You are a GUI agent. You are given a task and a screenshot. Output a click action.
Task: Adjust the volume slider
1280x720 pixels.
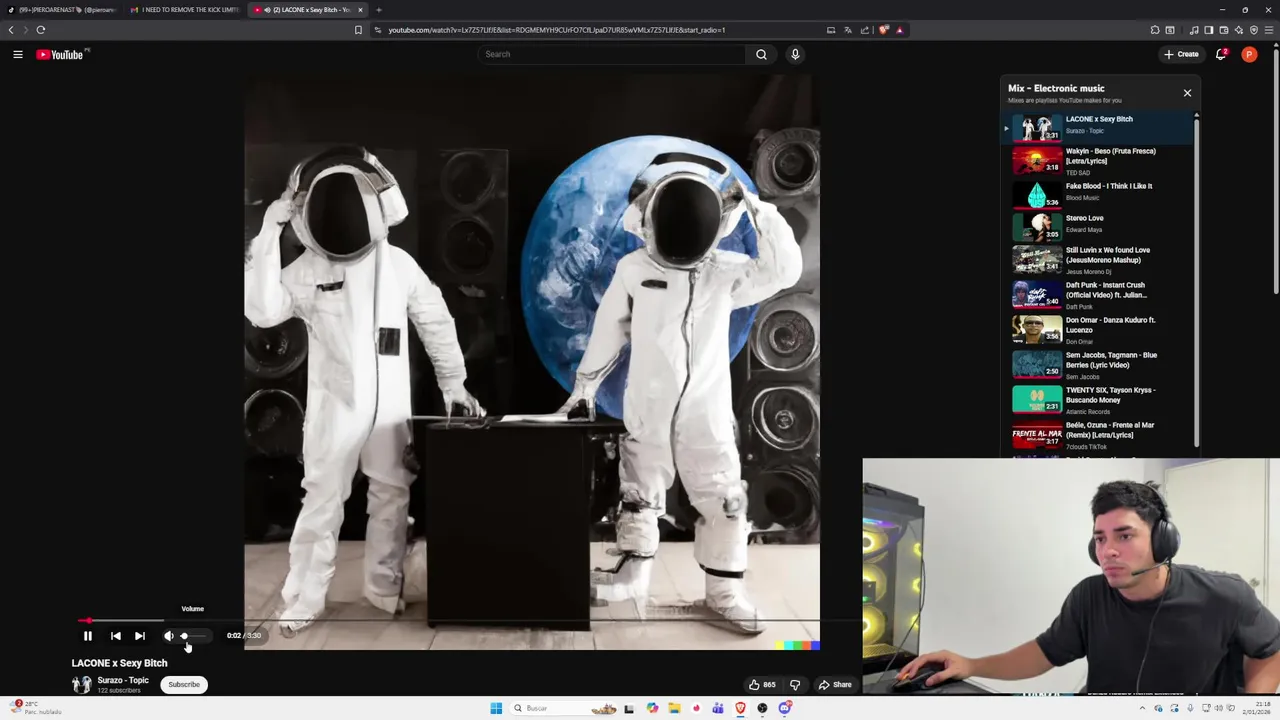[x=194, y=636]
